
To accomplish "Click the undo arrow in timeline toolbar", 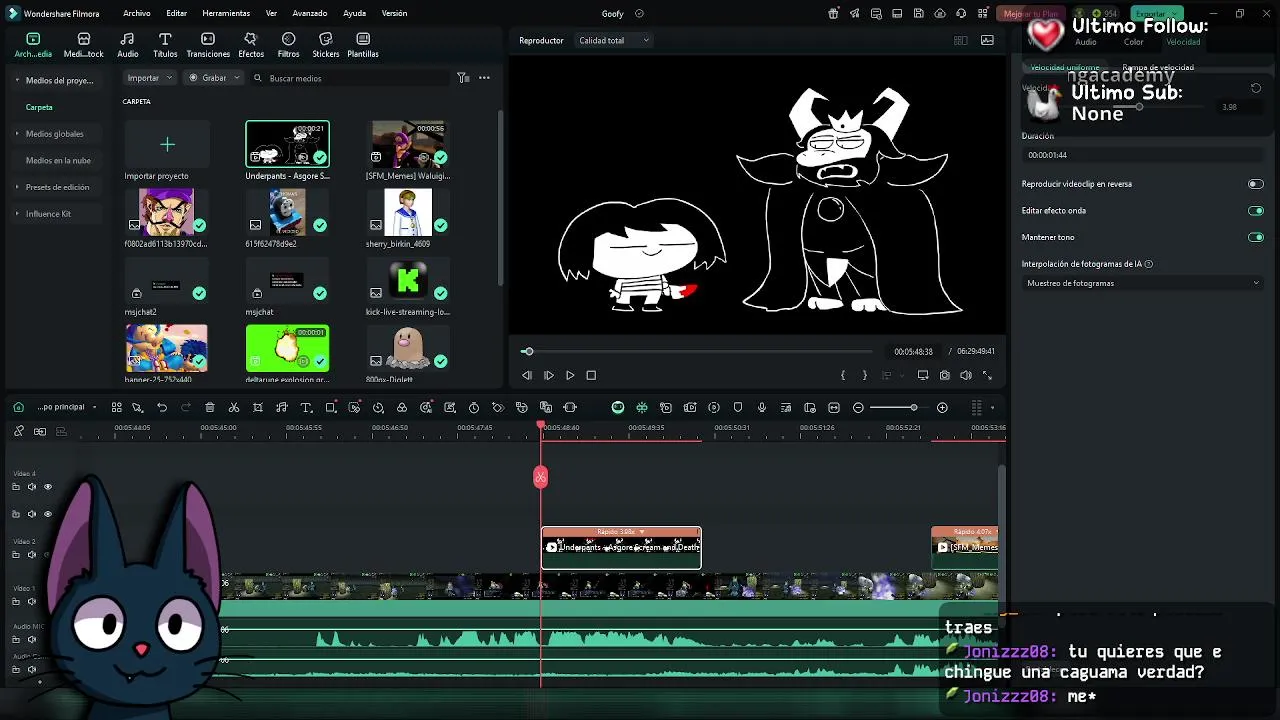I will (162, 408).
